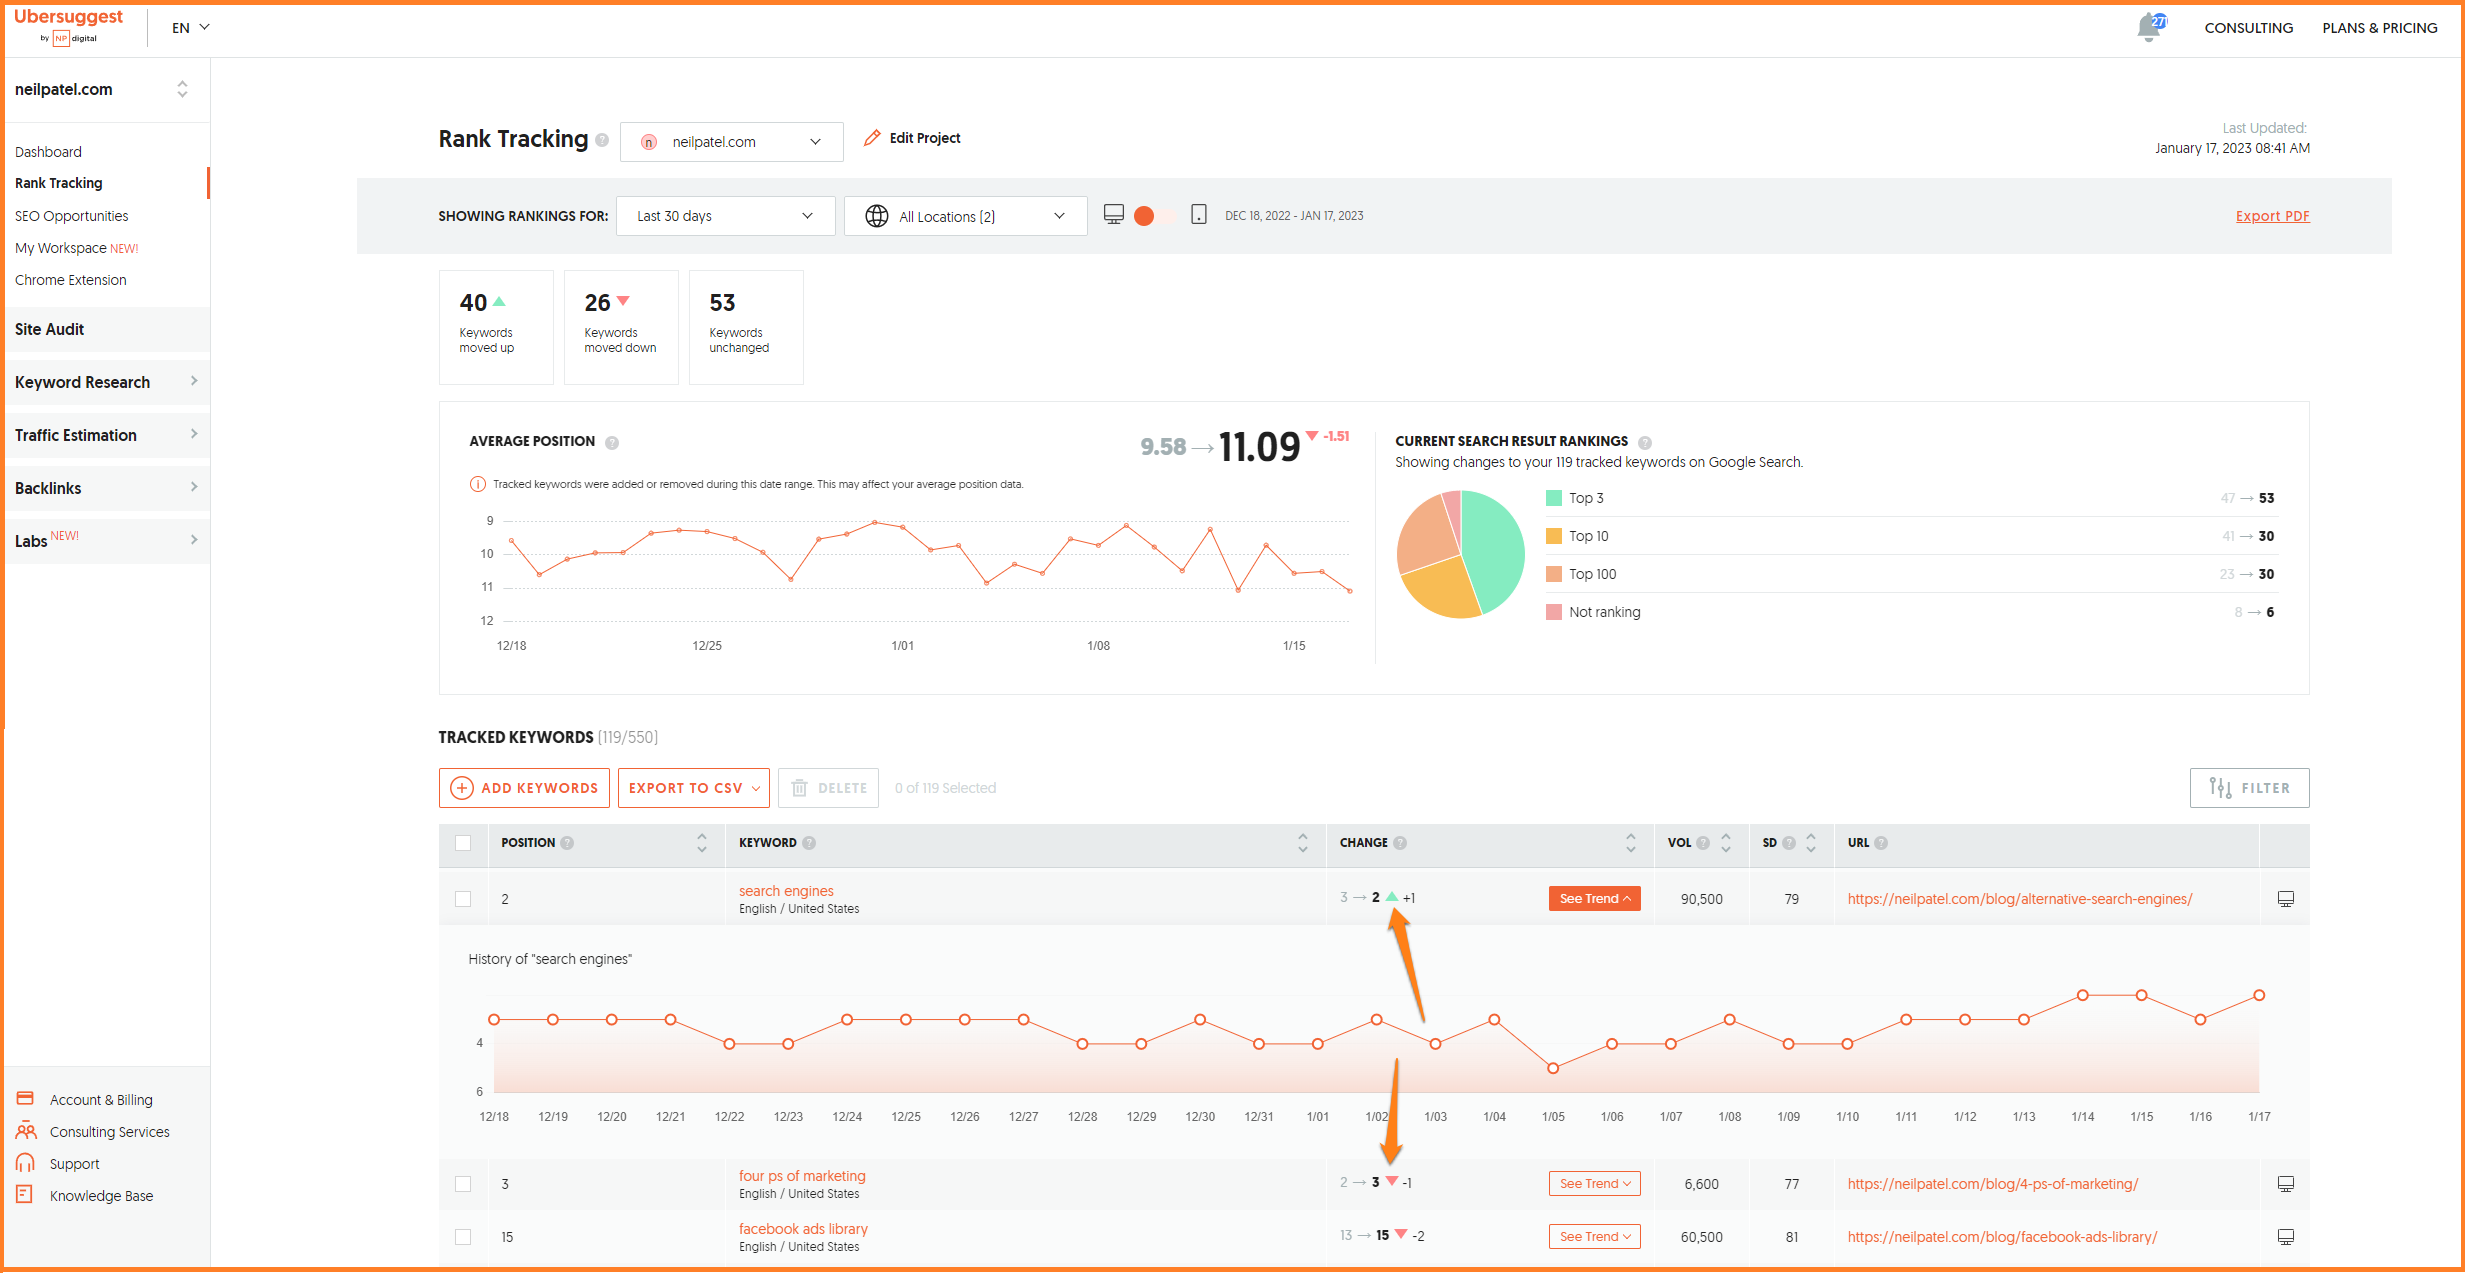This screenshot has width=2465, height=1273.
Task: Click the help icon beside Average Position
Action: coord(612,442)
